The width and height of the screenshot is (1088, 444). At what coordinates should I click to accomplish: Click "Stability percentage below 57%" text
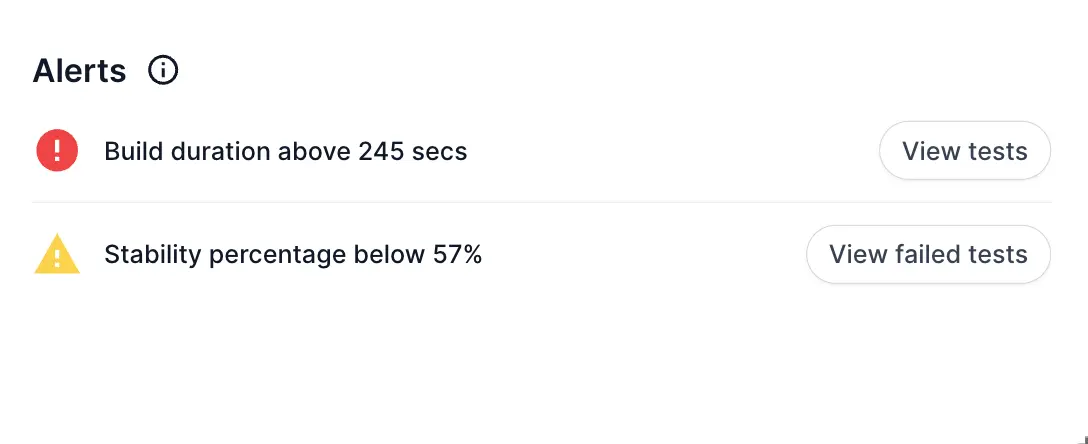tap(293, 255)
